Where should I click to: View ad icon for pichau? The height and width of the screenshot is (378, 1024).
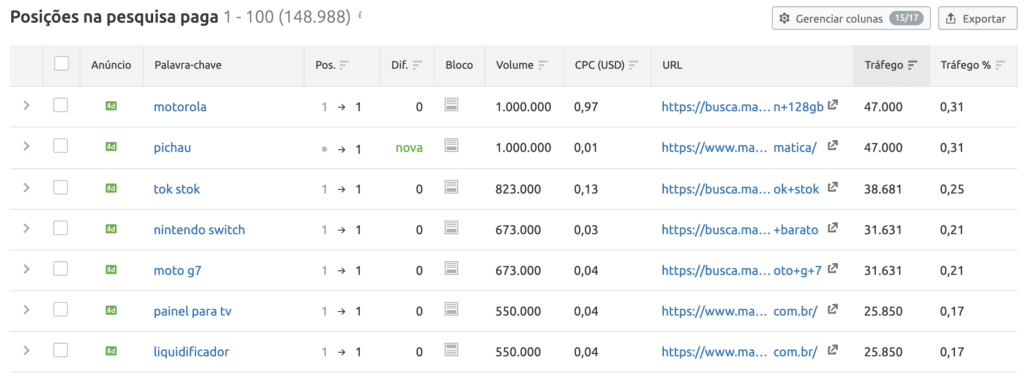pyautogui.click(x=111, y=147)
